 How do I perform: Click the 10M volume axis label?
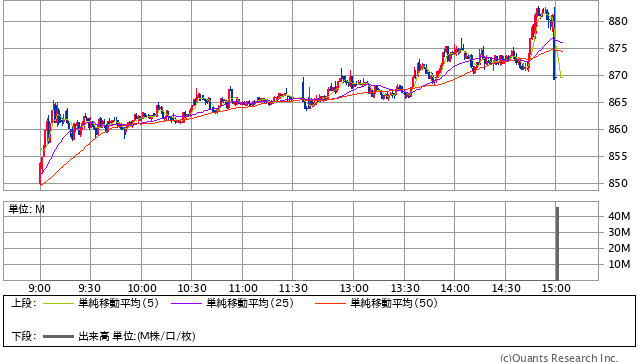[619, 264]
